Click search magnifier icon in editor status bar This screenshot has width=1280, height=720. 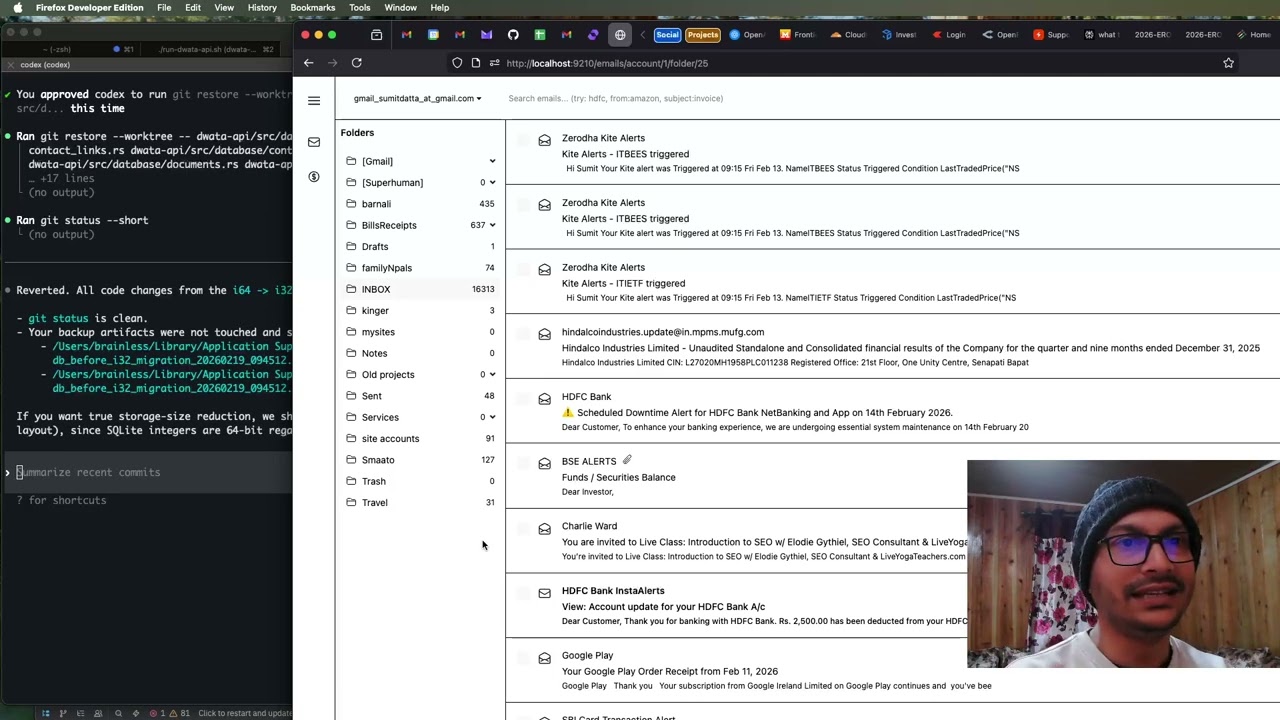[118, 713]
